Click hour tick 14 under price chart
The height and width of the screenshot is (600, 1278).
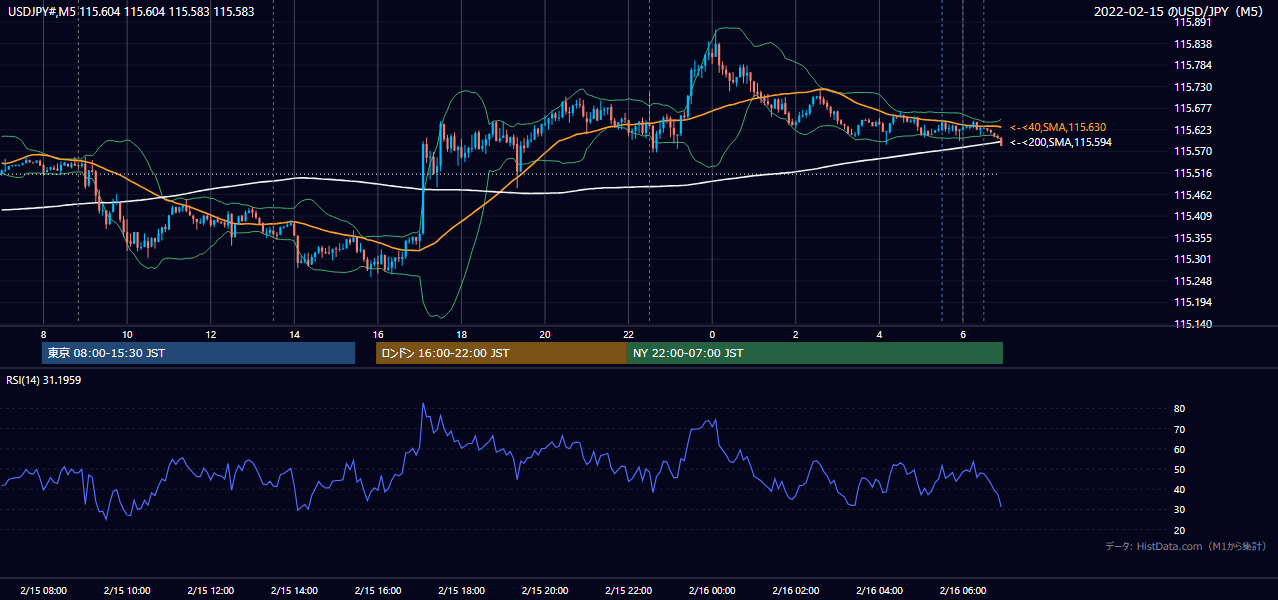(294, 334)
